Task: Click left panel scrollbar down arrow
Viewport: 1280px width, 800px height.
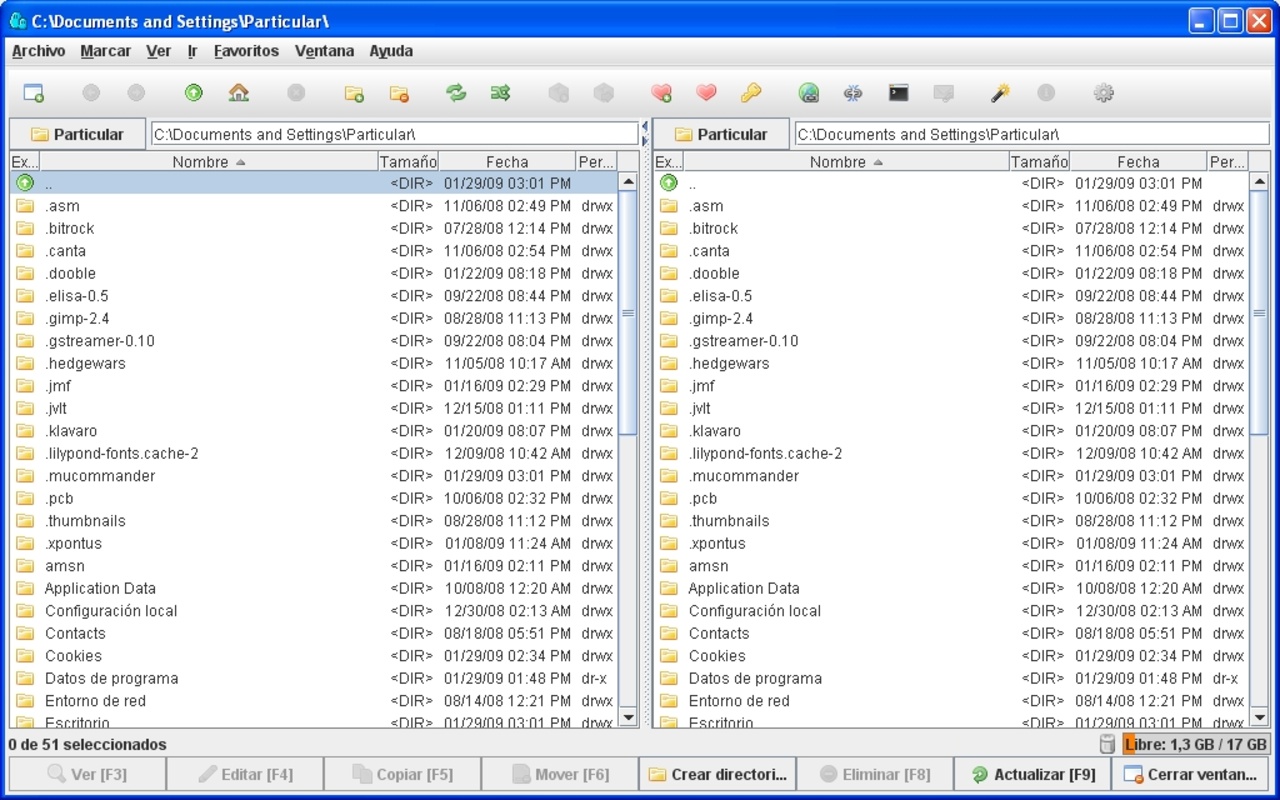Action: pos(628,717)
